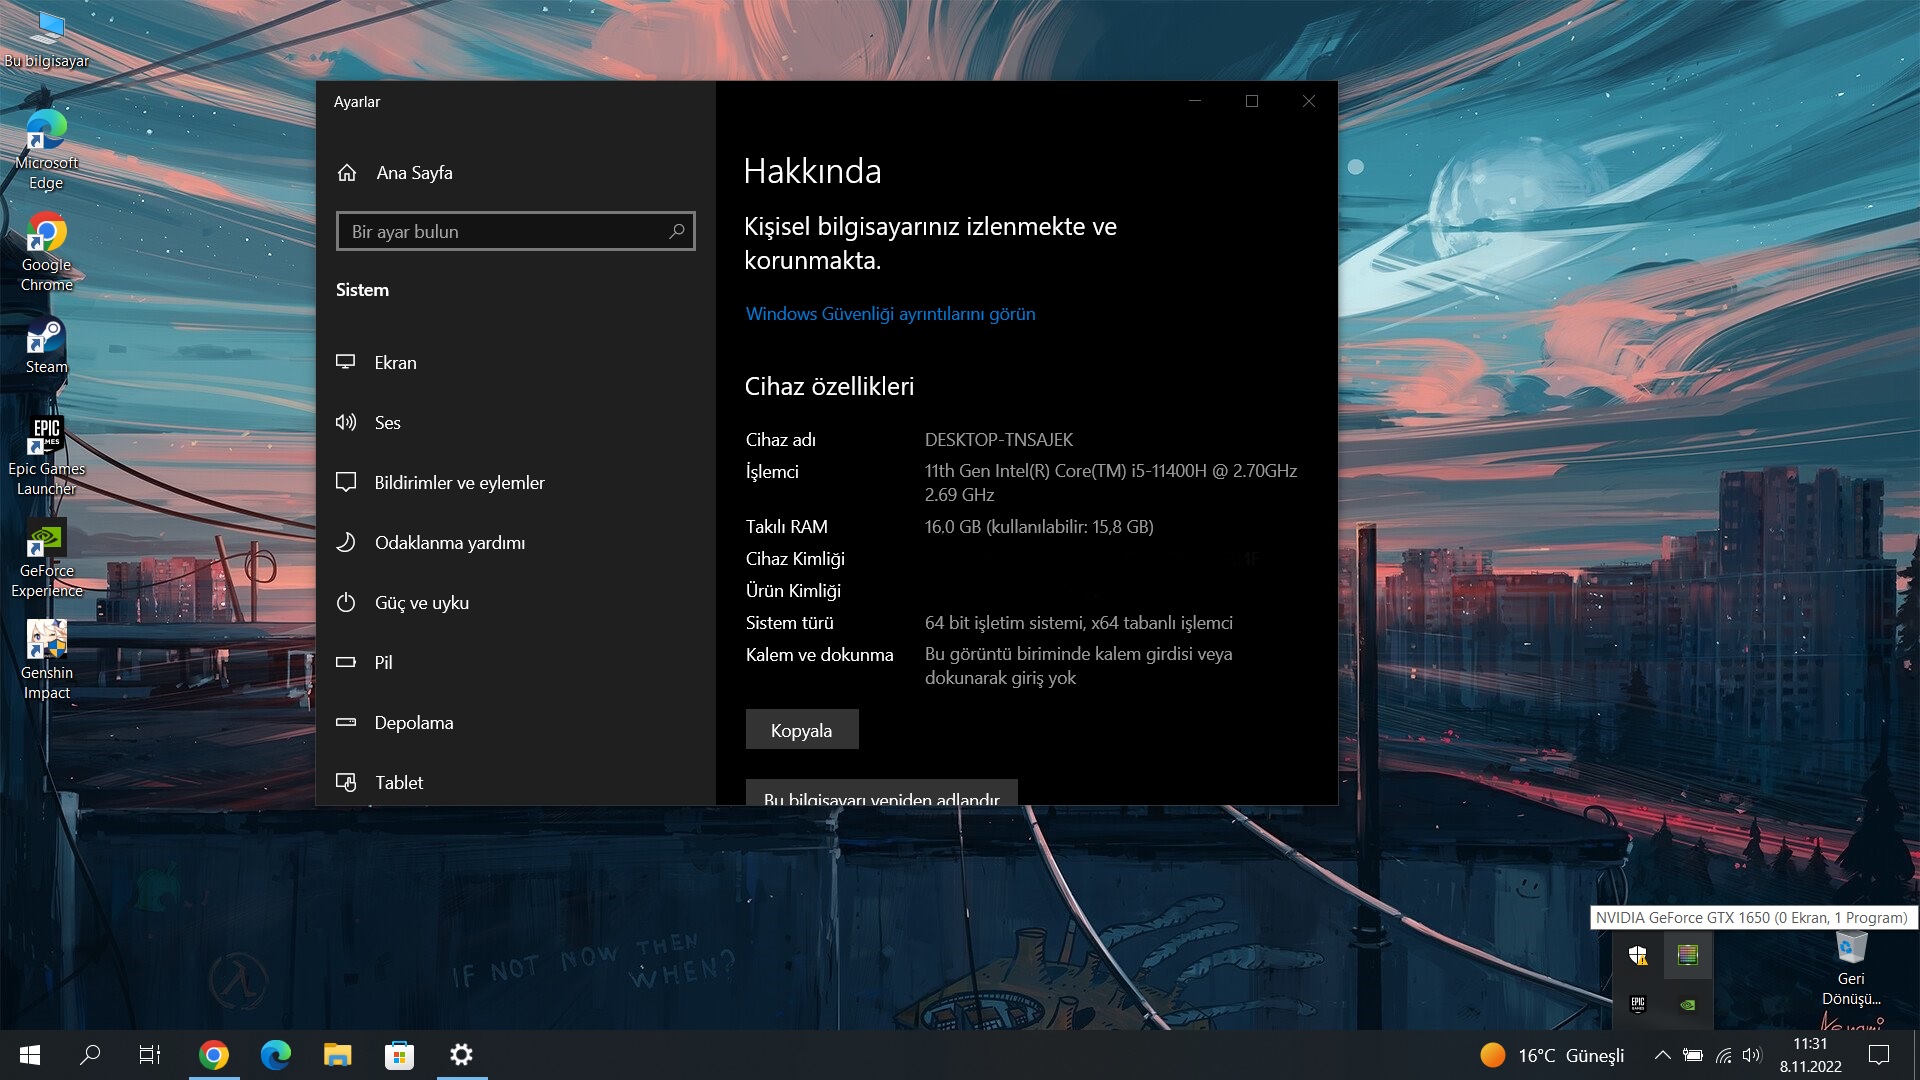The height and width of the screenshot is (1080, 1920).
Task: Click the NVIDIA icon in the tray overflow
Action: coord(1688,1005)
